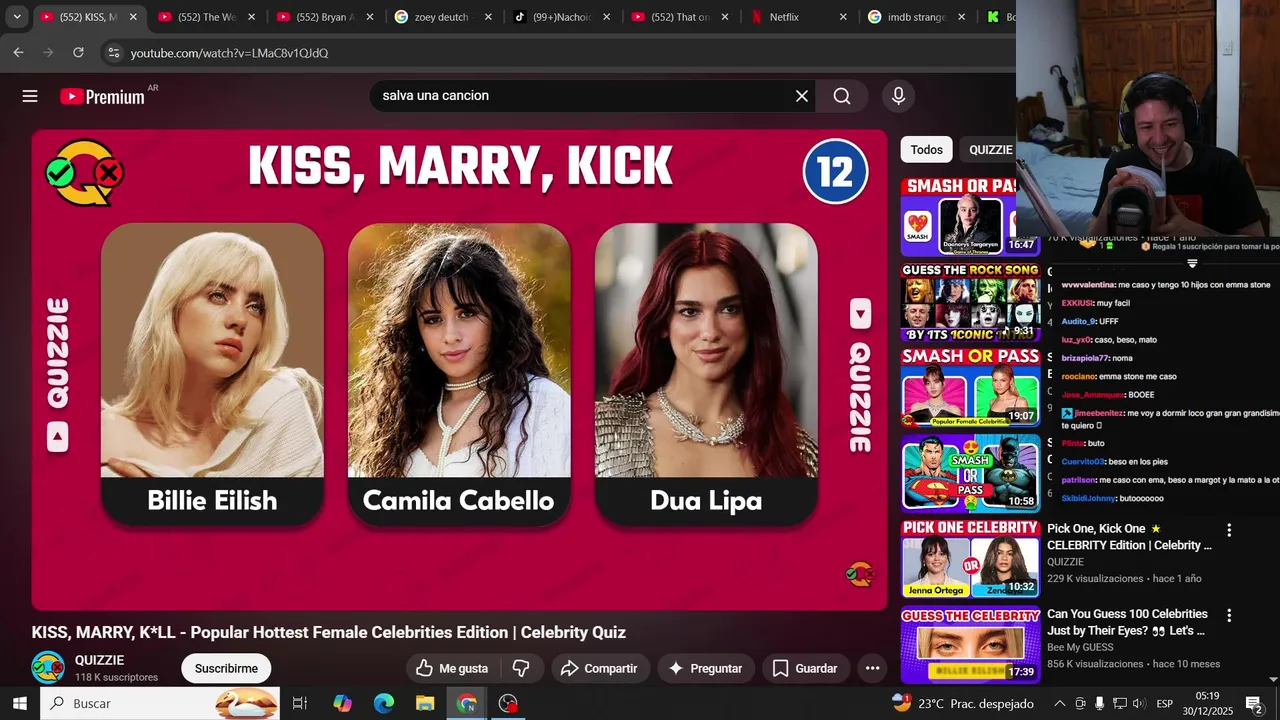Save the video with Guardar
Image resolution: width=1280 pixels, height=720 pixels.
pyautogui.click(x=806, y=668)
